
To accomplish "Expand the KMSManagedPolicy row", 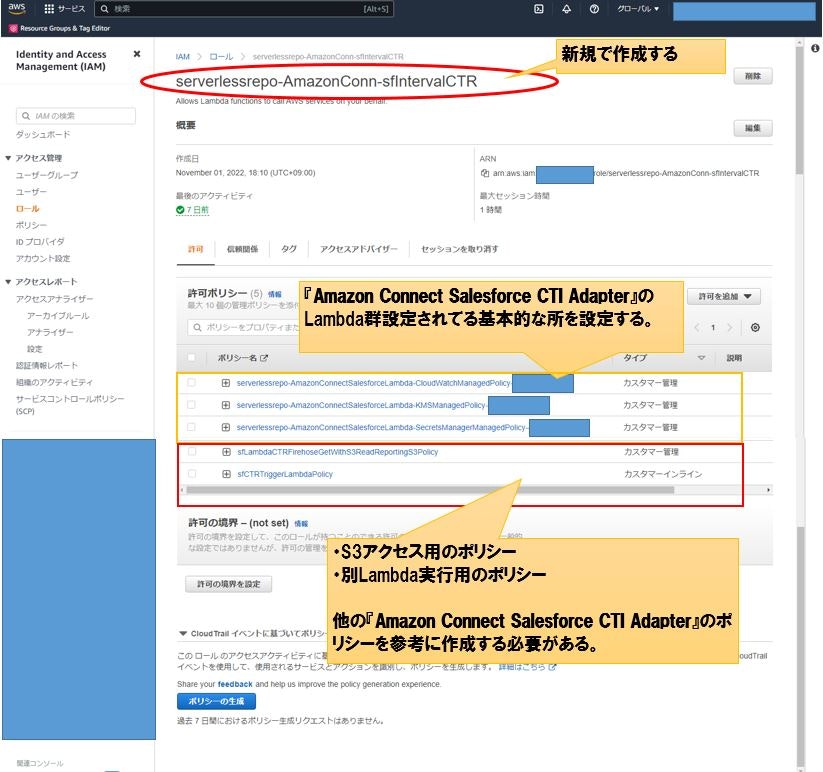I will (226, 405).
